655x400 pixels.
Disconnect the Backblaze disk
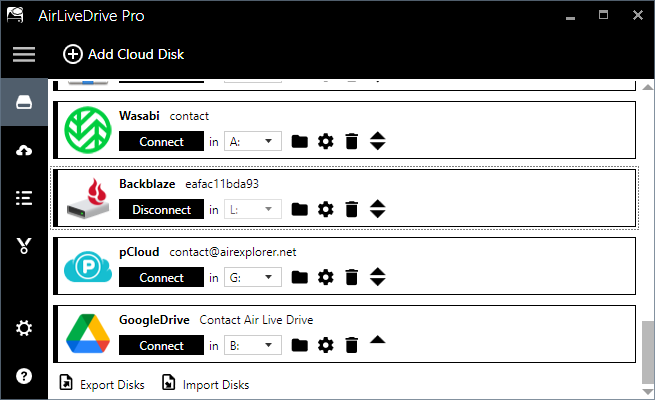point(161,210)
